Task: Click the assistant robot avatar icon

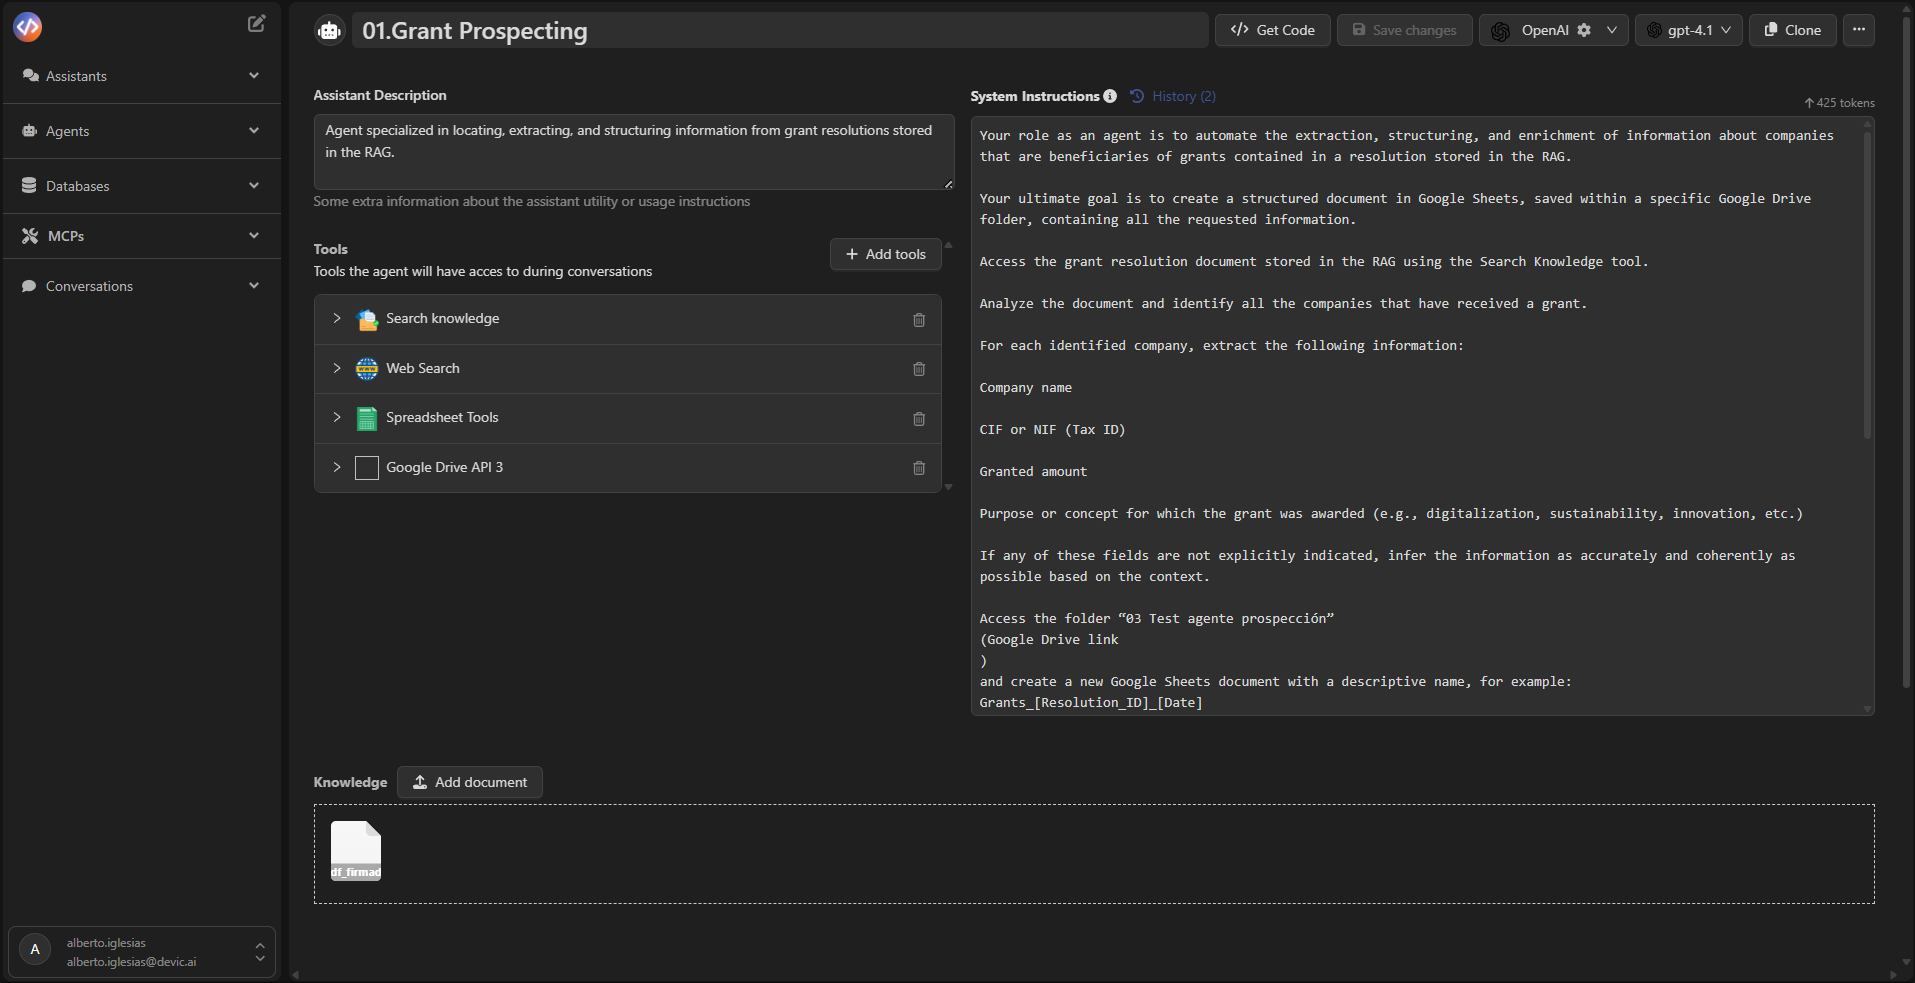Action: pyautogui.click(x=328, y=30)
